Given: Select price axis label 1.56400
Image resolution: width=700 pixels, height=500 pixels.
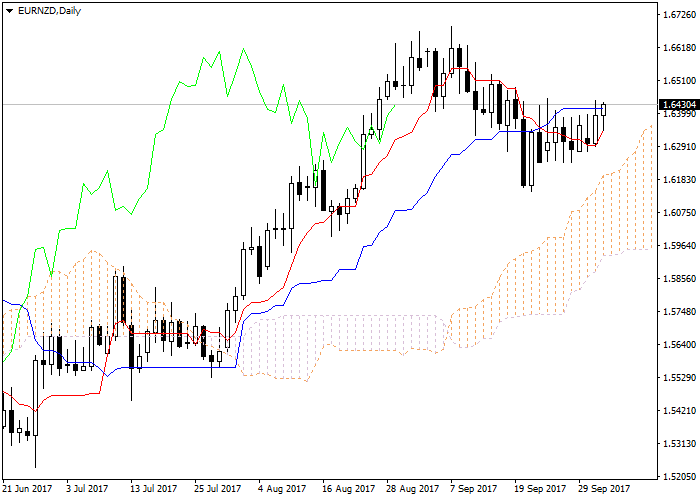Looking at the screenshot, I should pos(679,345).
